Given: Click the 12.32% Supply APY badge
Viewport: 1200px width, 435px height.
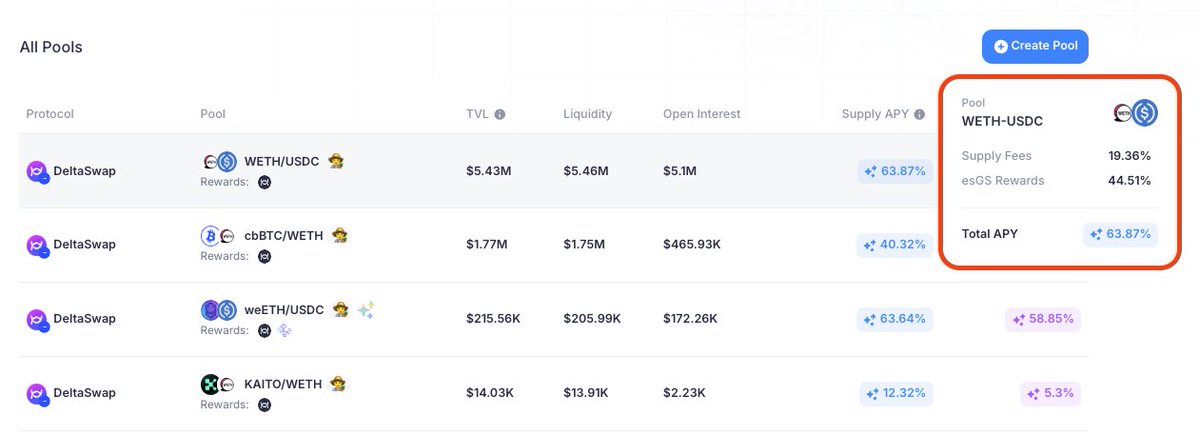Looking at the screenshot, I should point(895,393).
